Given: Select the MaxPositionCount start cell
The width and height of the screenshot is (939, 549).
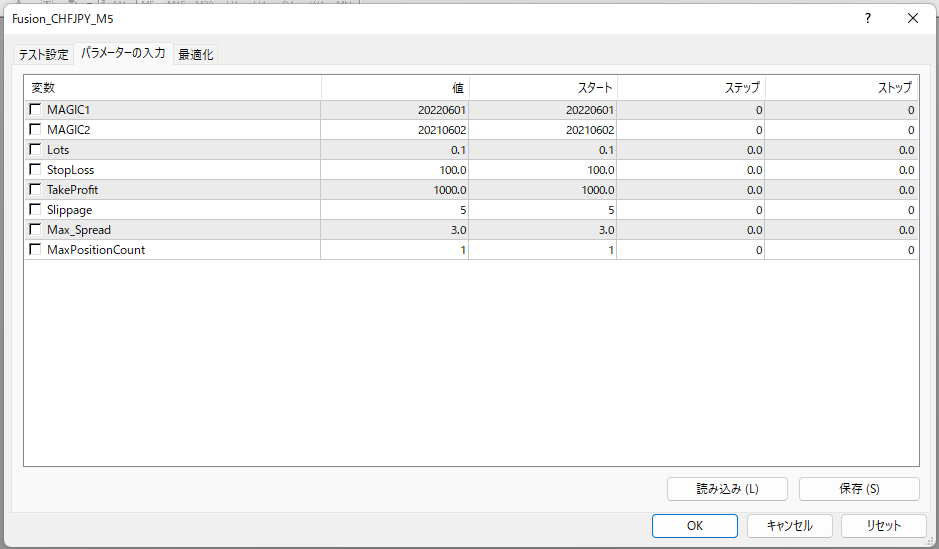Looking at the screenshot, I should pyautogui.click(x=543, y=250).
